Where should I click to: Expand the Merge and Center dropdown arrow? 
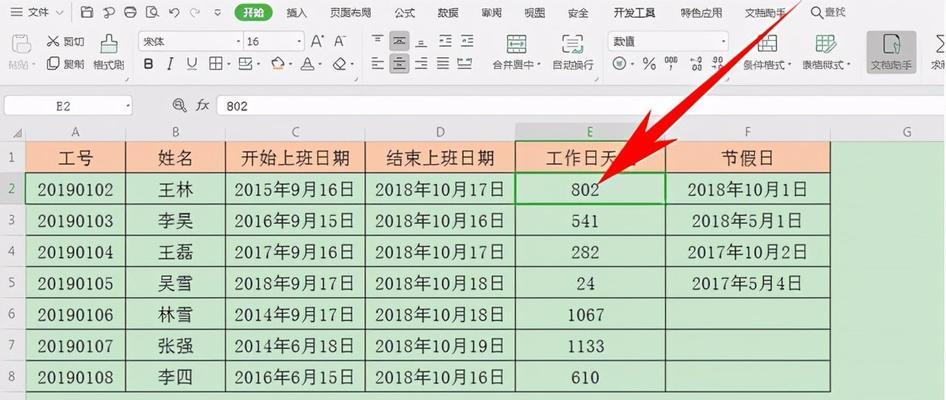coord(538,65)
